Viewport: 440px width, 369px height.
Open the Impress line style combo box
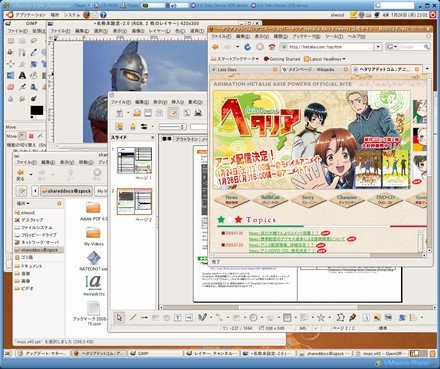click(172, 127)
